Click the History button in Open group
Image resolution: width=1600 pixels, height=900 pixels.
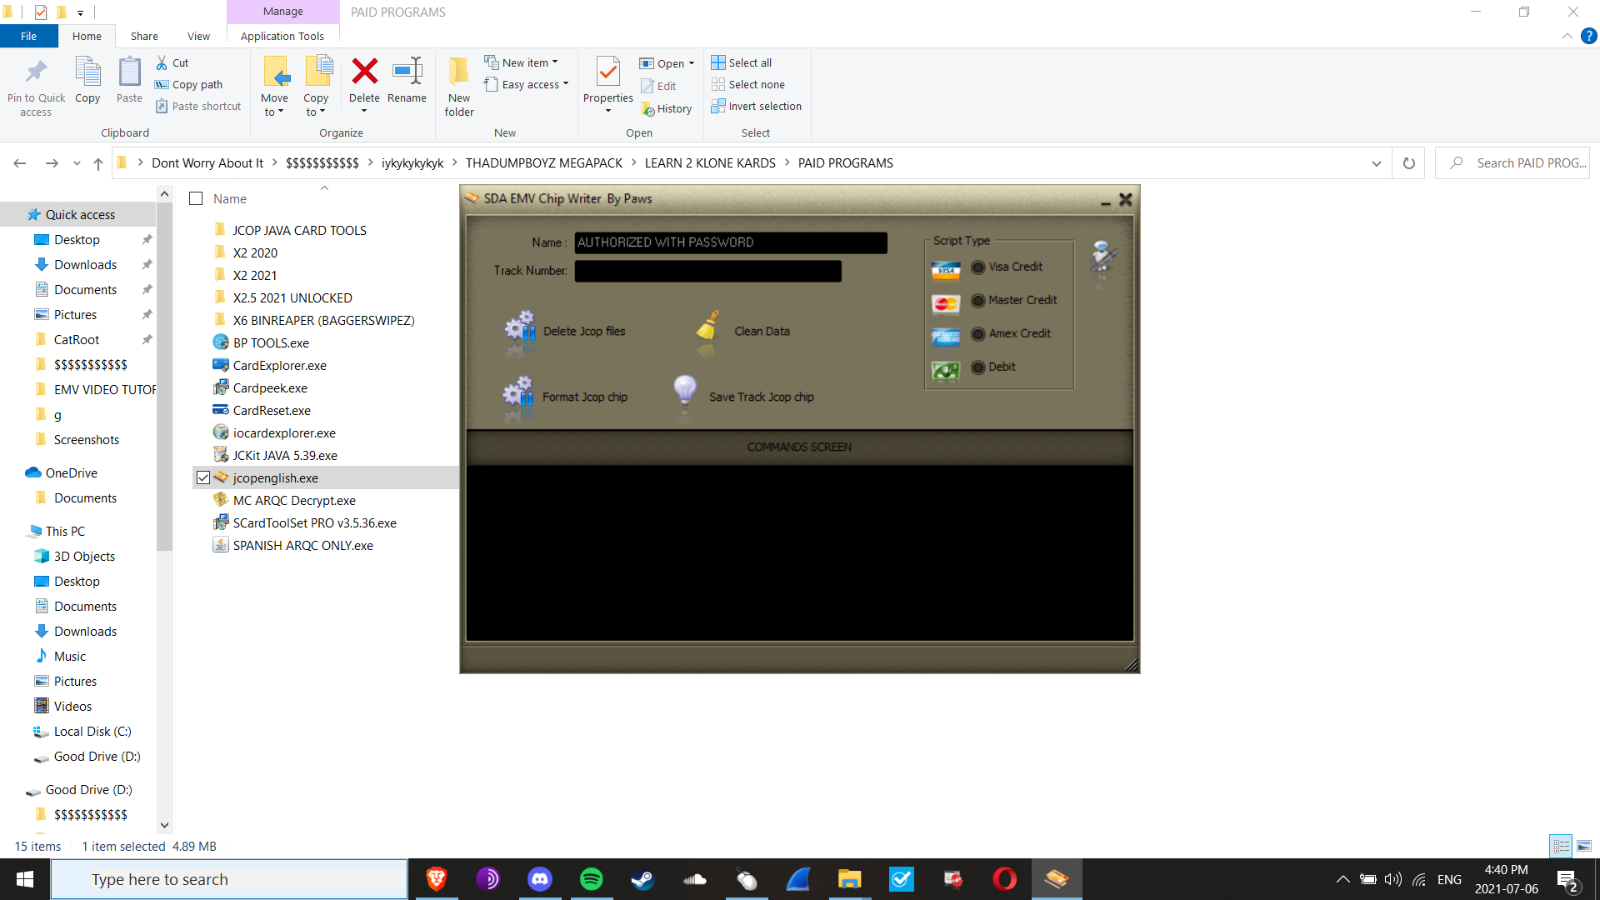[667, 109]
